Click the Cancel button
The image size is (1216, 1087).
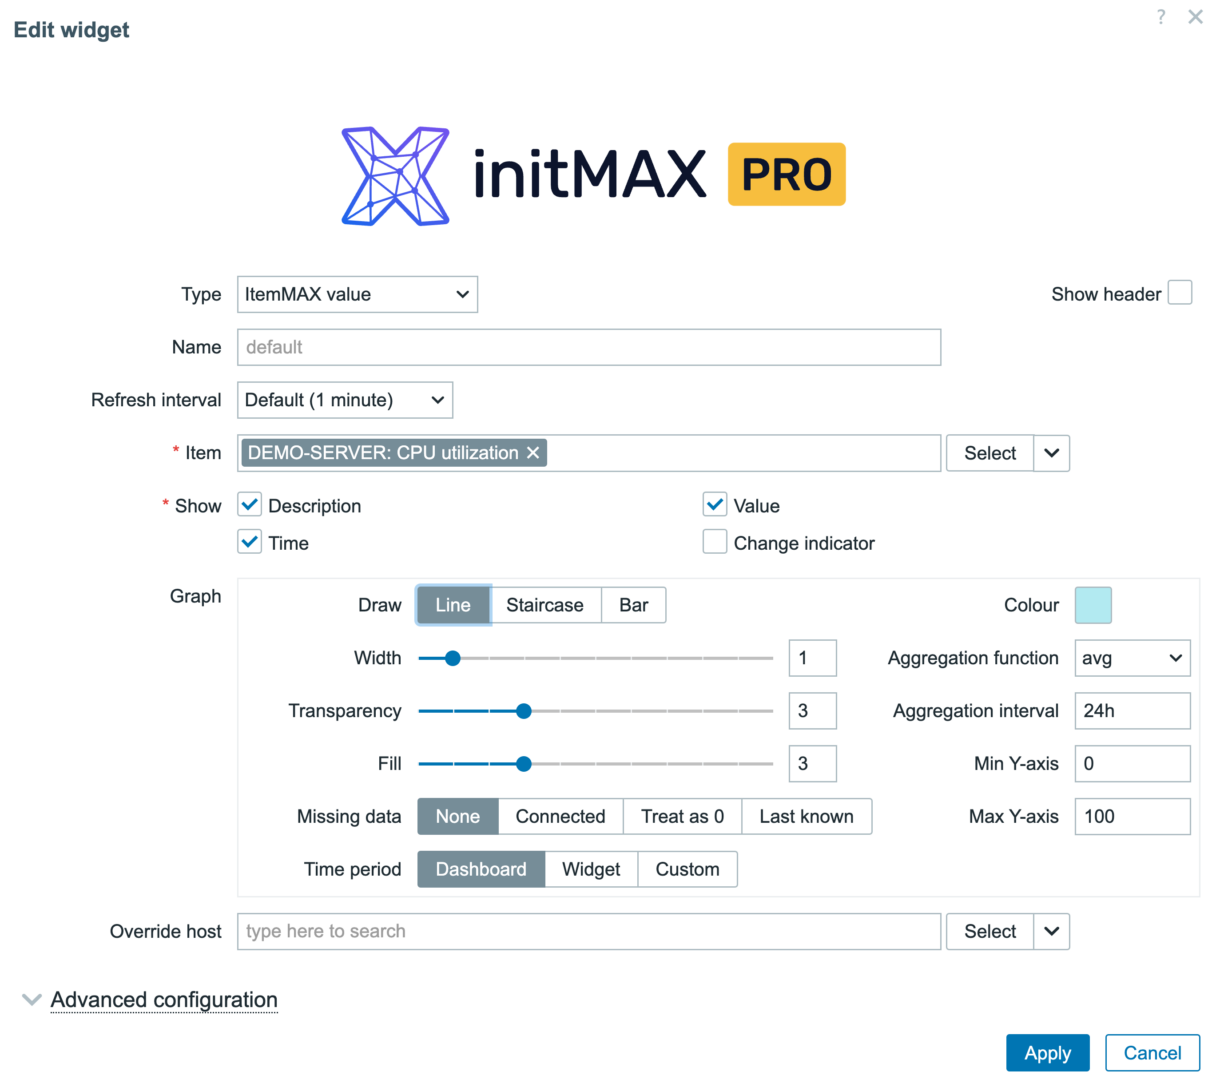[1152, 1053]
